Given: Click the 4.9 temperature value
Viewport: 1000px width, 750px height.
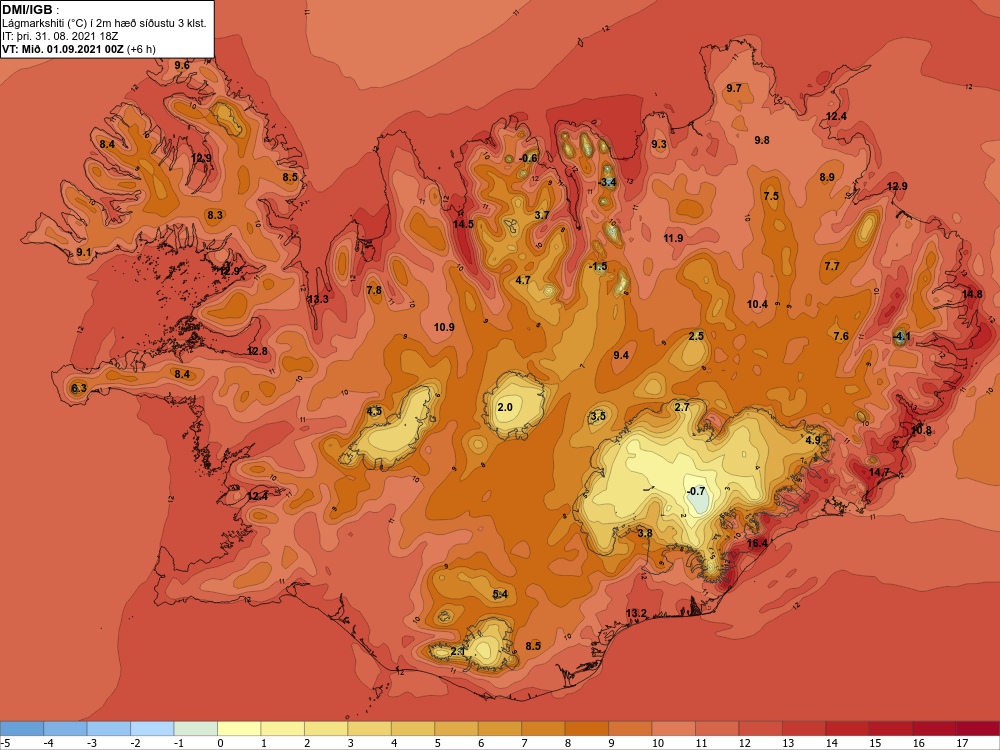Looking at the screenshot, I should [813, 440].
